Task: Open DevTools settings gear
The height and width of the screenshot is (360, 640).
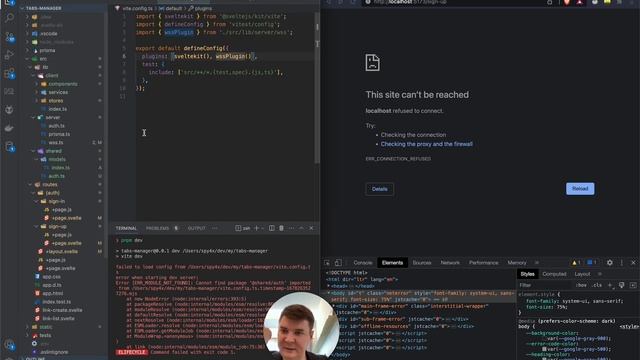Action: [x=609, y=263]
